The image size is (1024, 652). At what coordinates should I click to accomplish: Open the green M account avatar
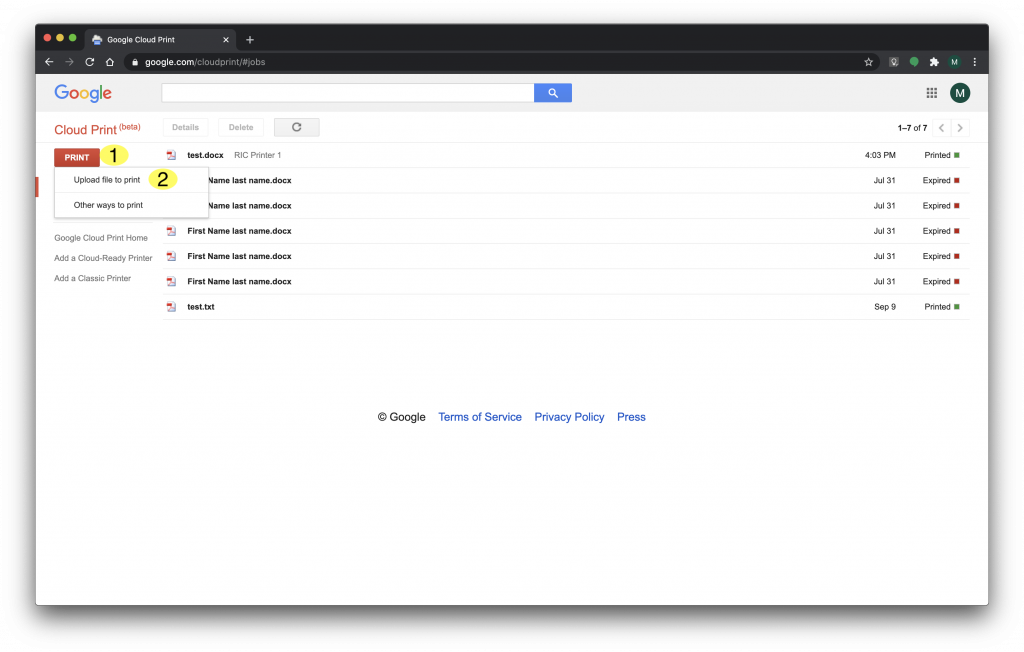click(959, 93)
